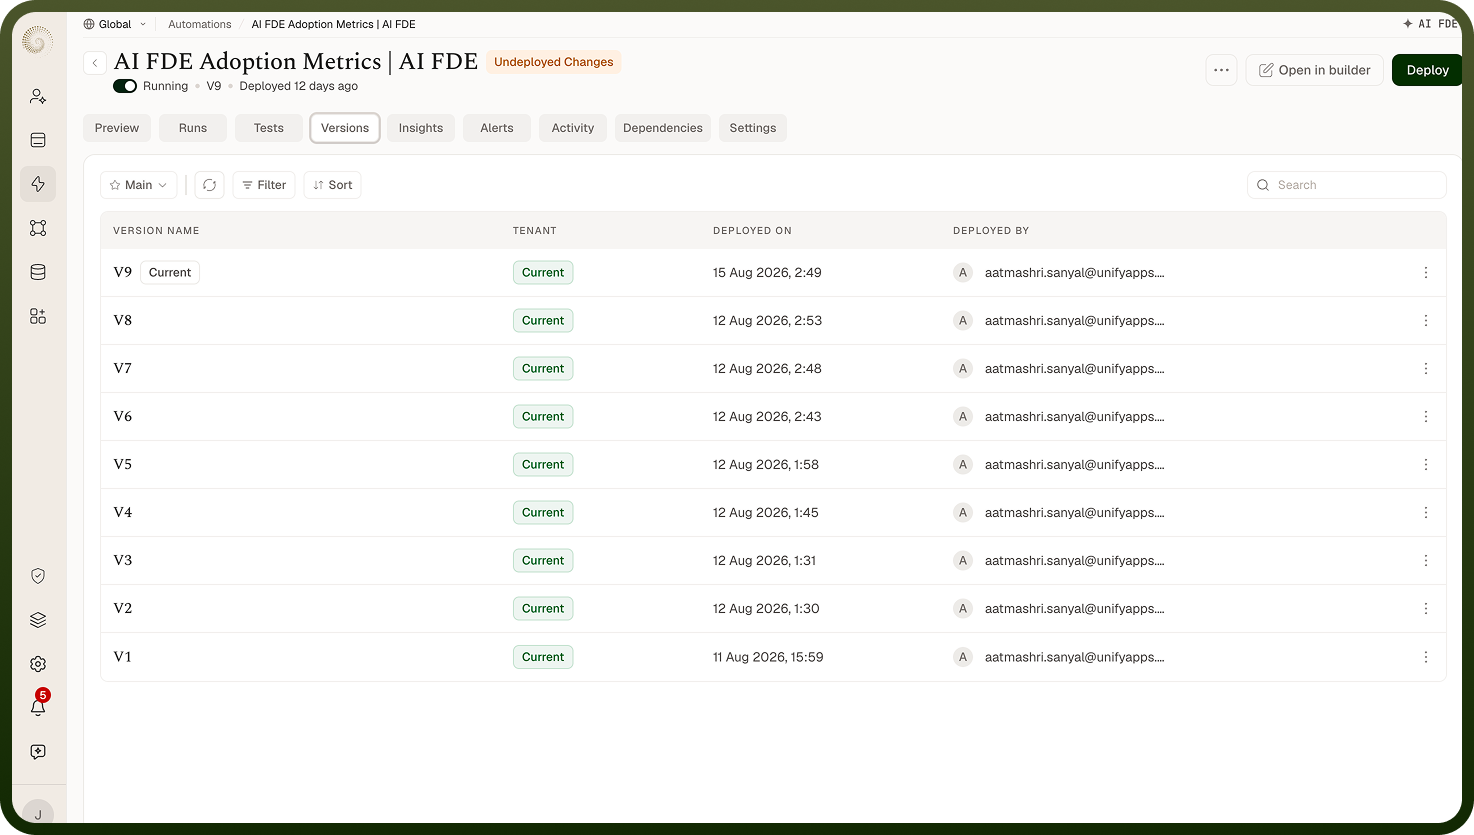Click the Version Name column header
Image resolution: width=1474 pixels, height=835 pixels.
(156, 231)
